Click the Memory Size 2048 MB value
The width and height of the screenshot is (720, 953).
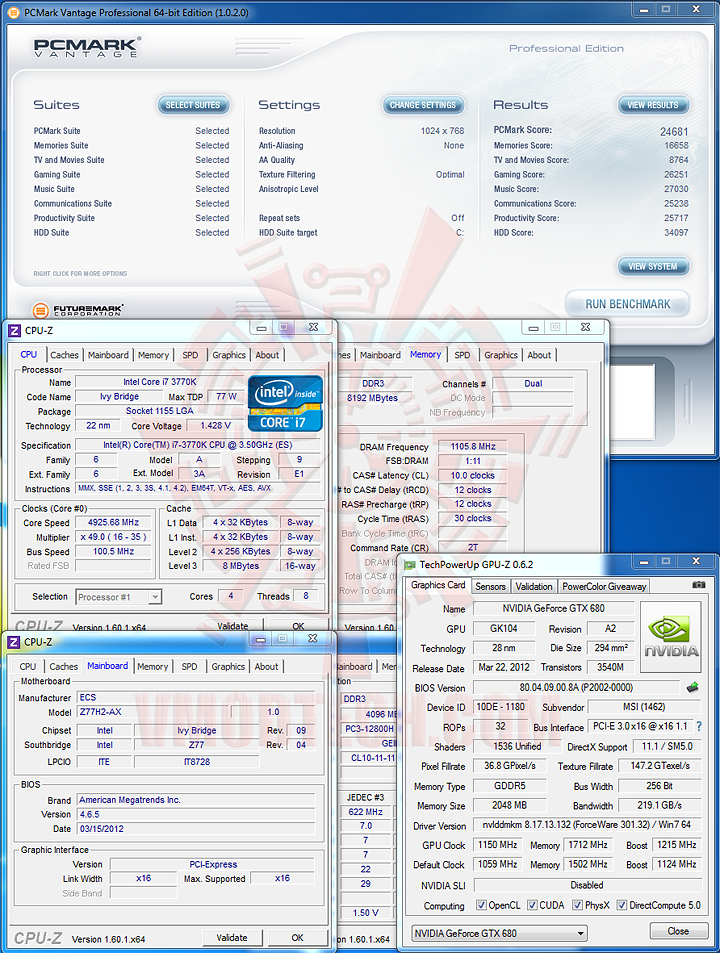pyautogui.click(x=509, y=805)
